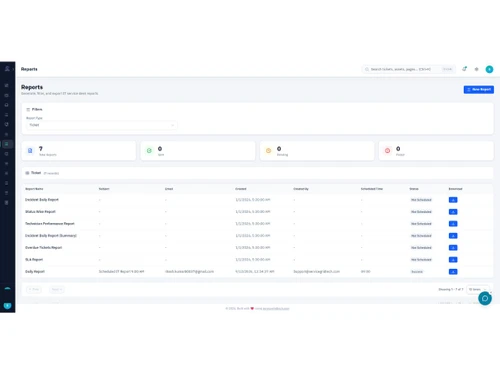This screenshot has width=500, height=375.
Task: Open the items per page dropdown
Action: click(x=478, y=289)
